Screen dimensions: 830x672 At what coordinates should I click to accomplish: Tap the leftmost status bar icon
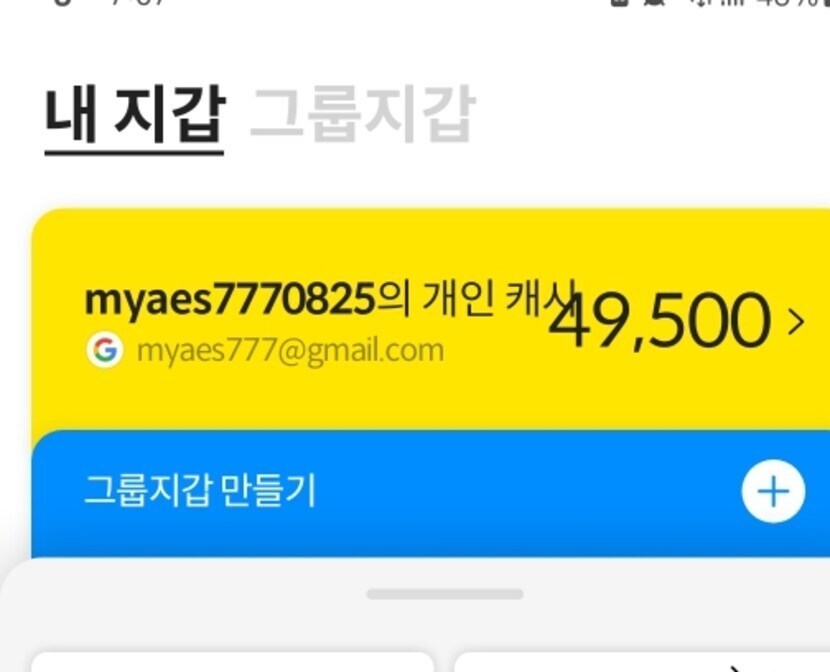tap(62, 2)
